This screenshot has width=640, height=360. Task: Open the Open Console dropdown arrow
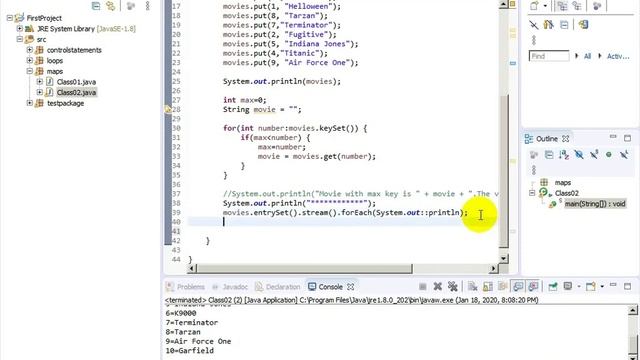(x=602, y=287)
